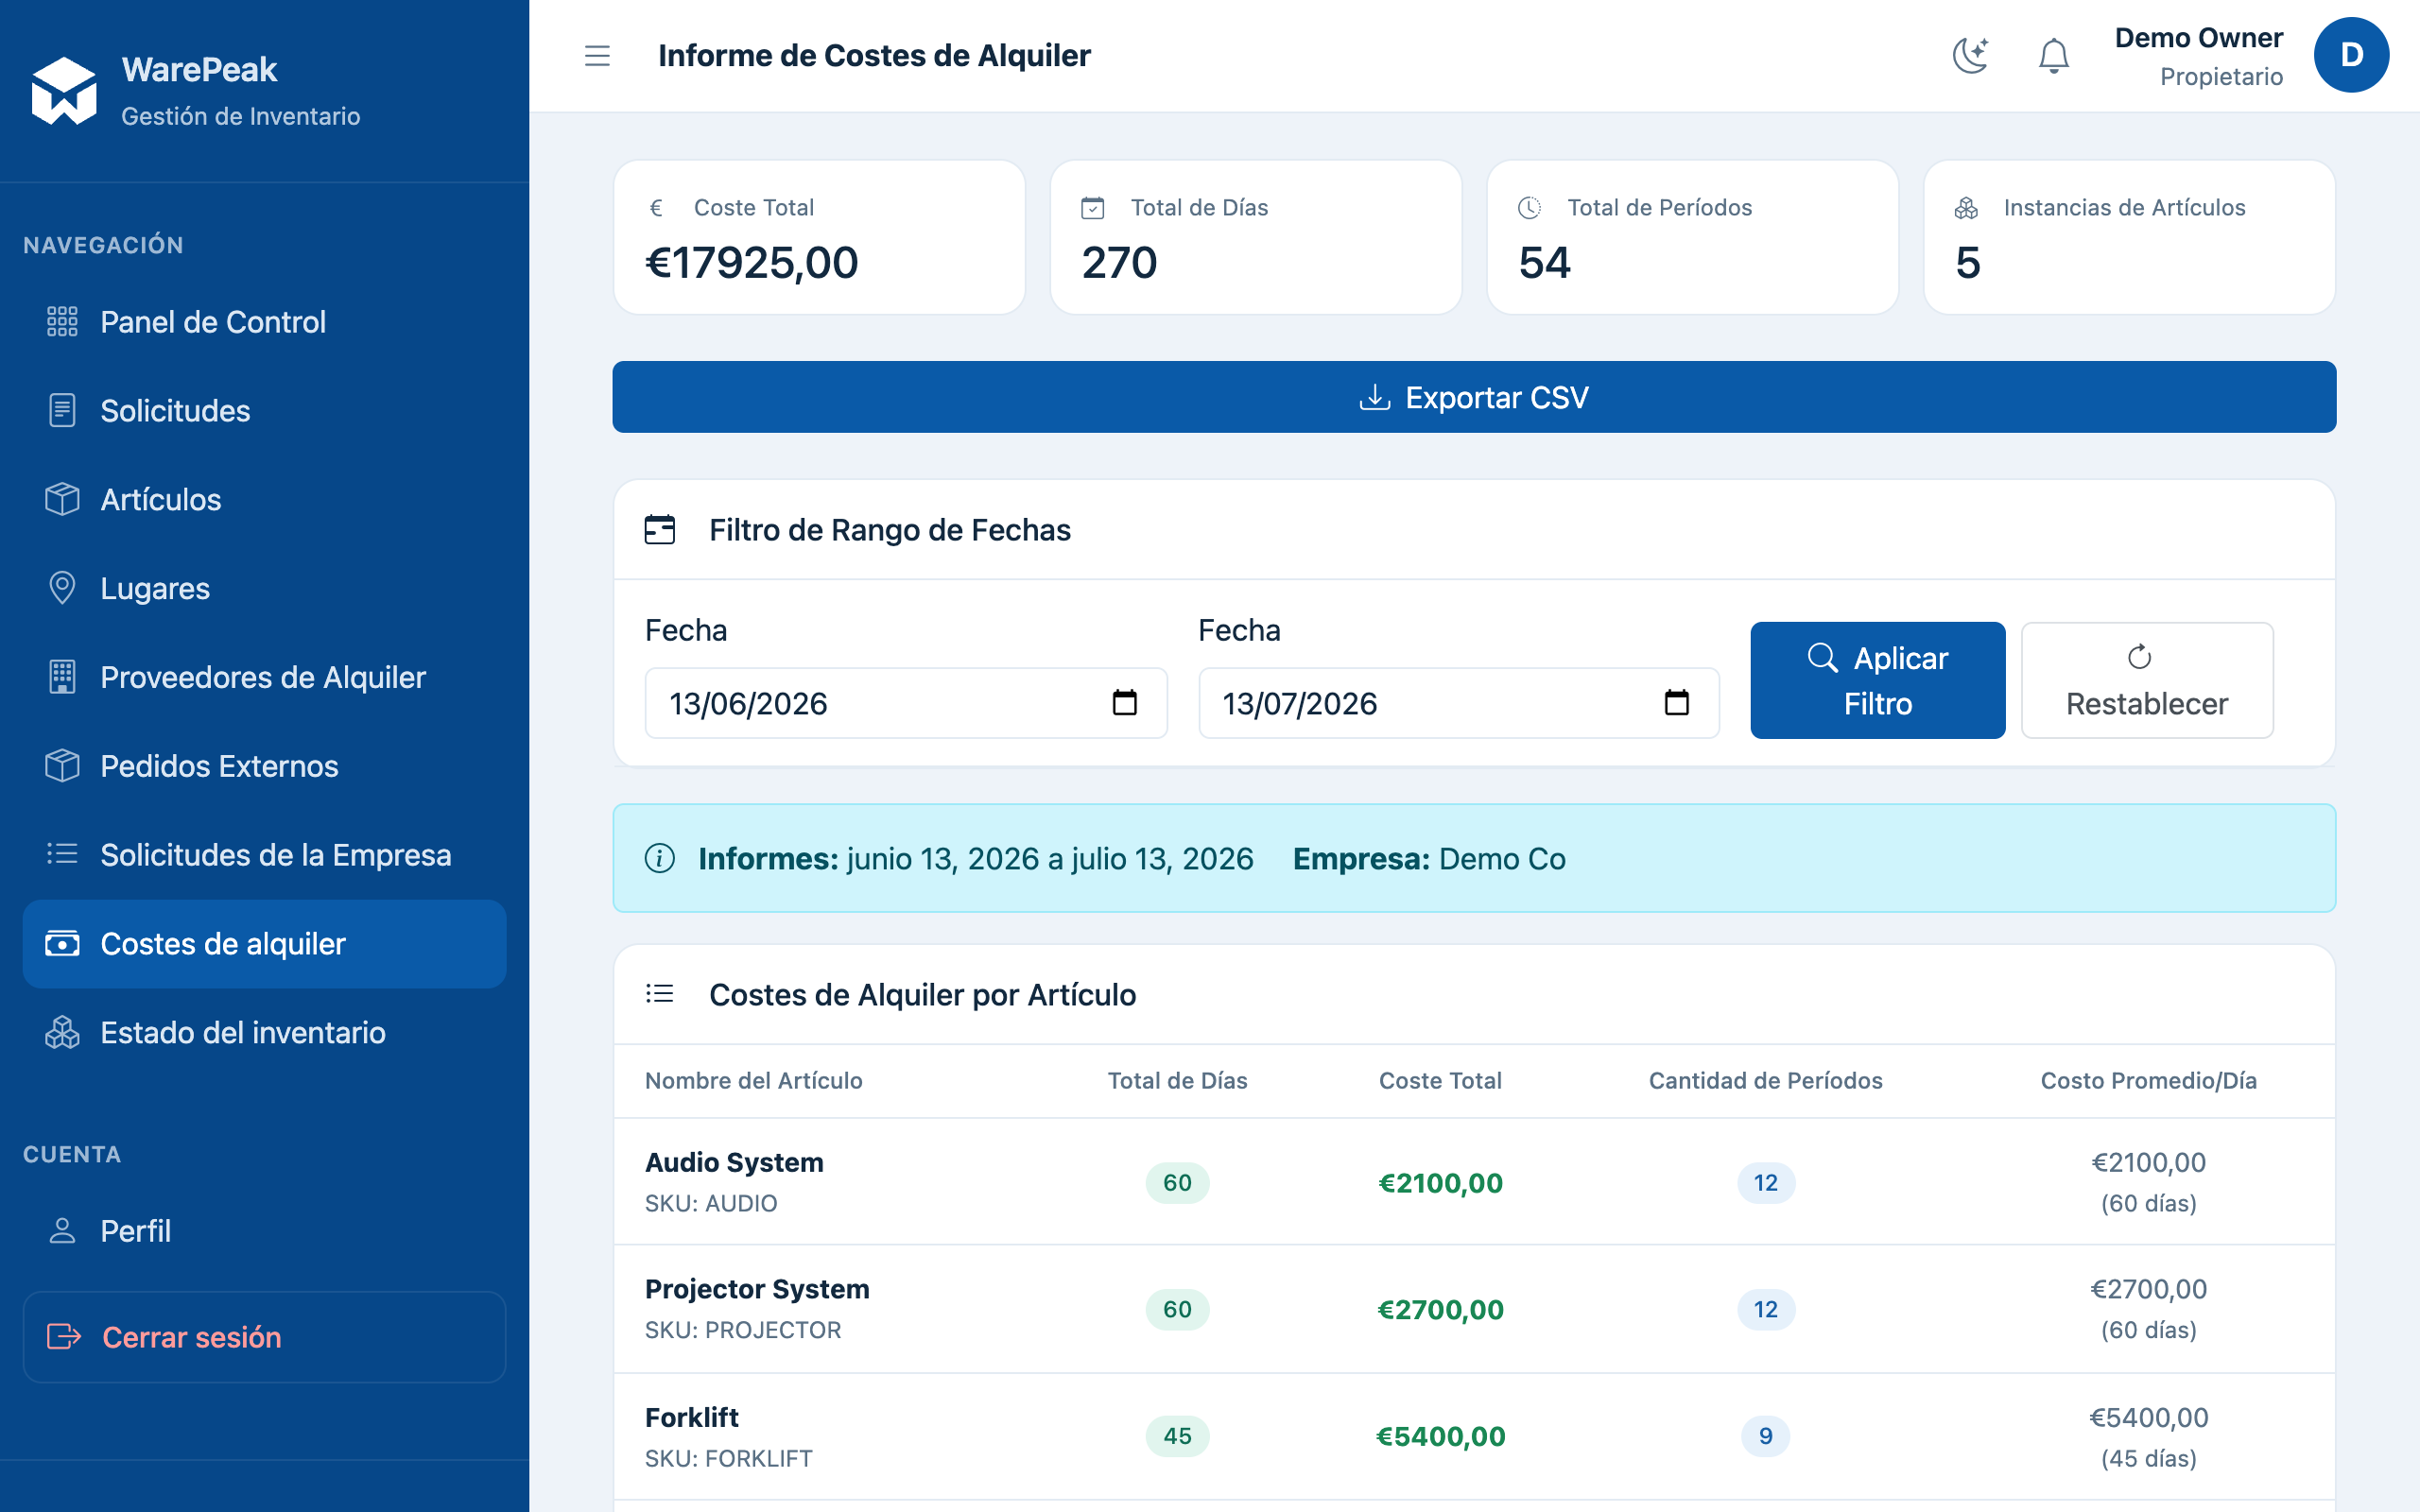Click Coste Total column header
This screenshot has width=2420, height=1512.
(x=1440, y=1080)
